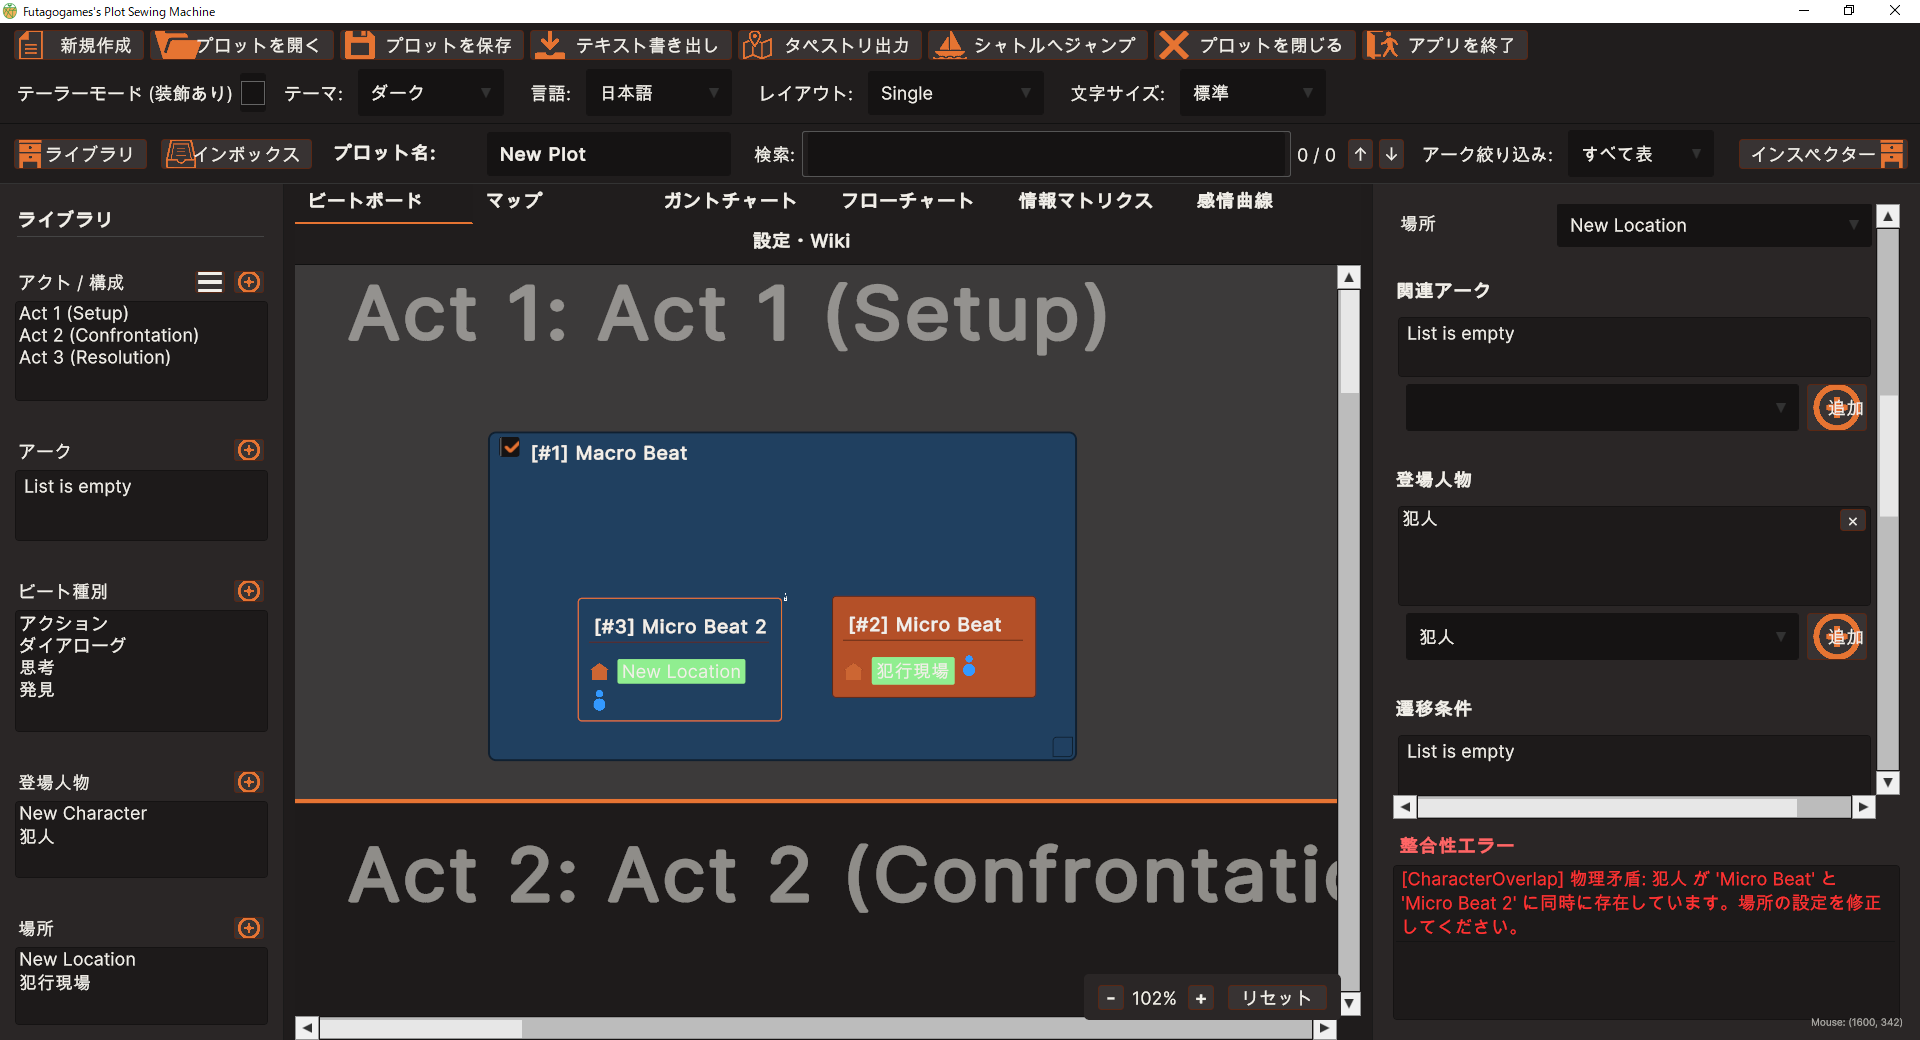1920x1040 pixels.
Task: Switch to the フローチャート tab
Action: coord(907,201)
